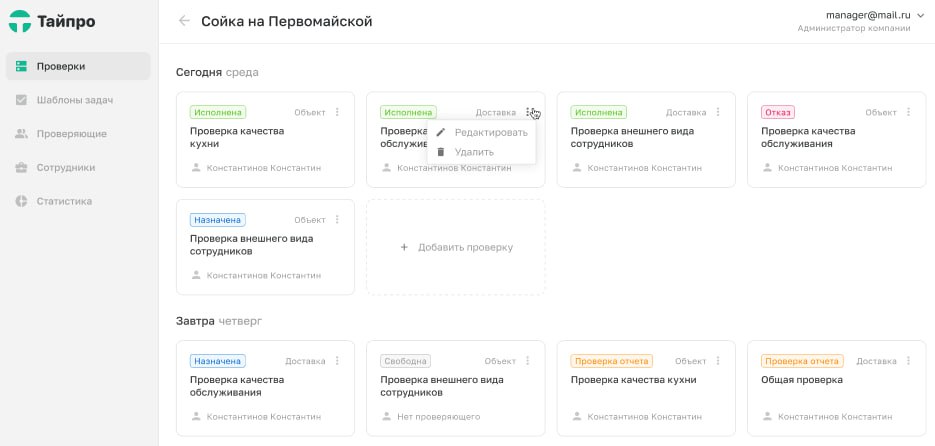Click Нет проверяющего text

(x=438, y=417)
